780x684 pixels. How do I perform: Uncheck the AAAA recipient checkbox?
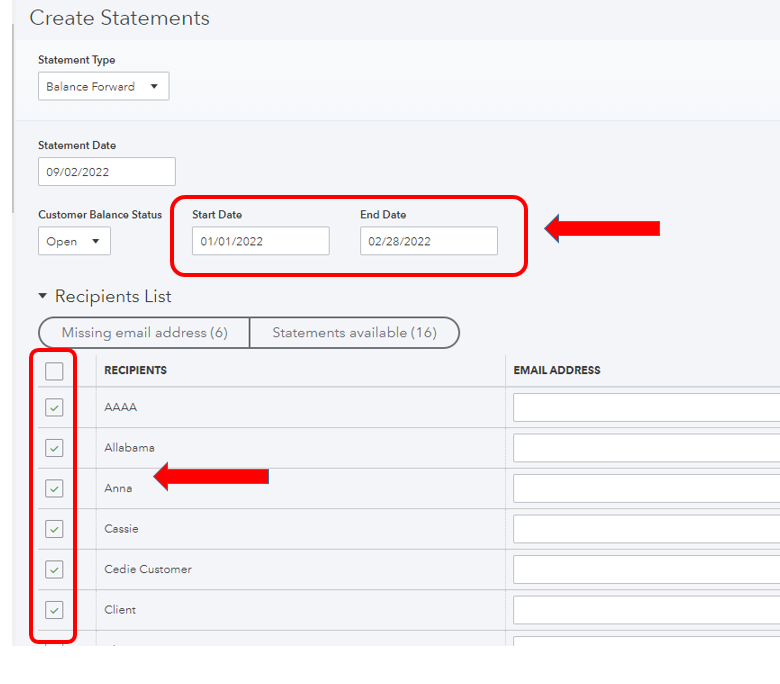54,408
